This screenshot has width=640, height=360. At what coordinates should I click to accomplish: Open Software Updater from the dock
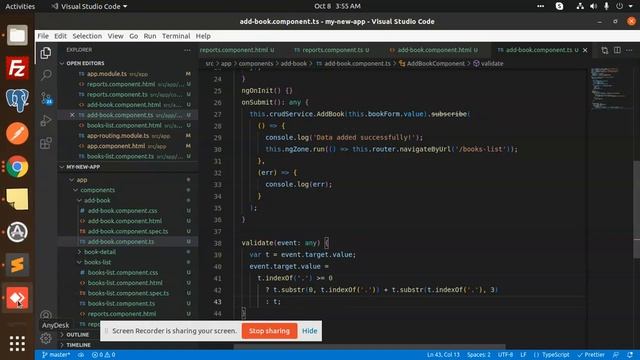[17, 232]
